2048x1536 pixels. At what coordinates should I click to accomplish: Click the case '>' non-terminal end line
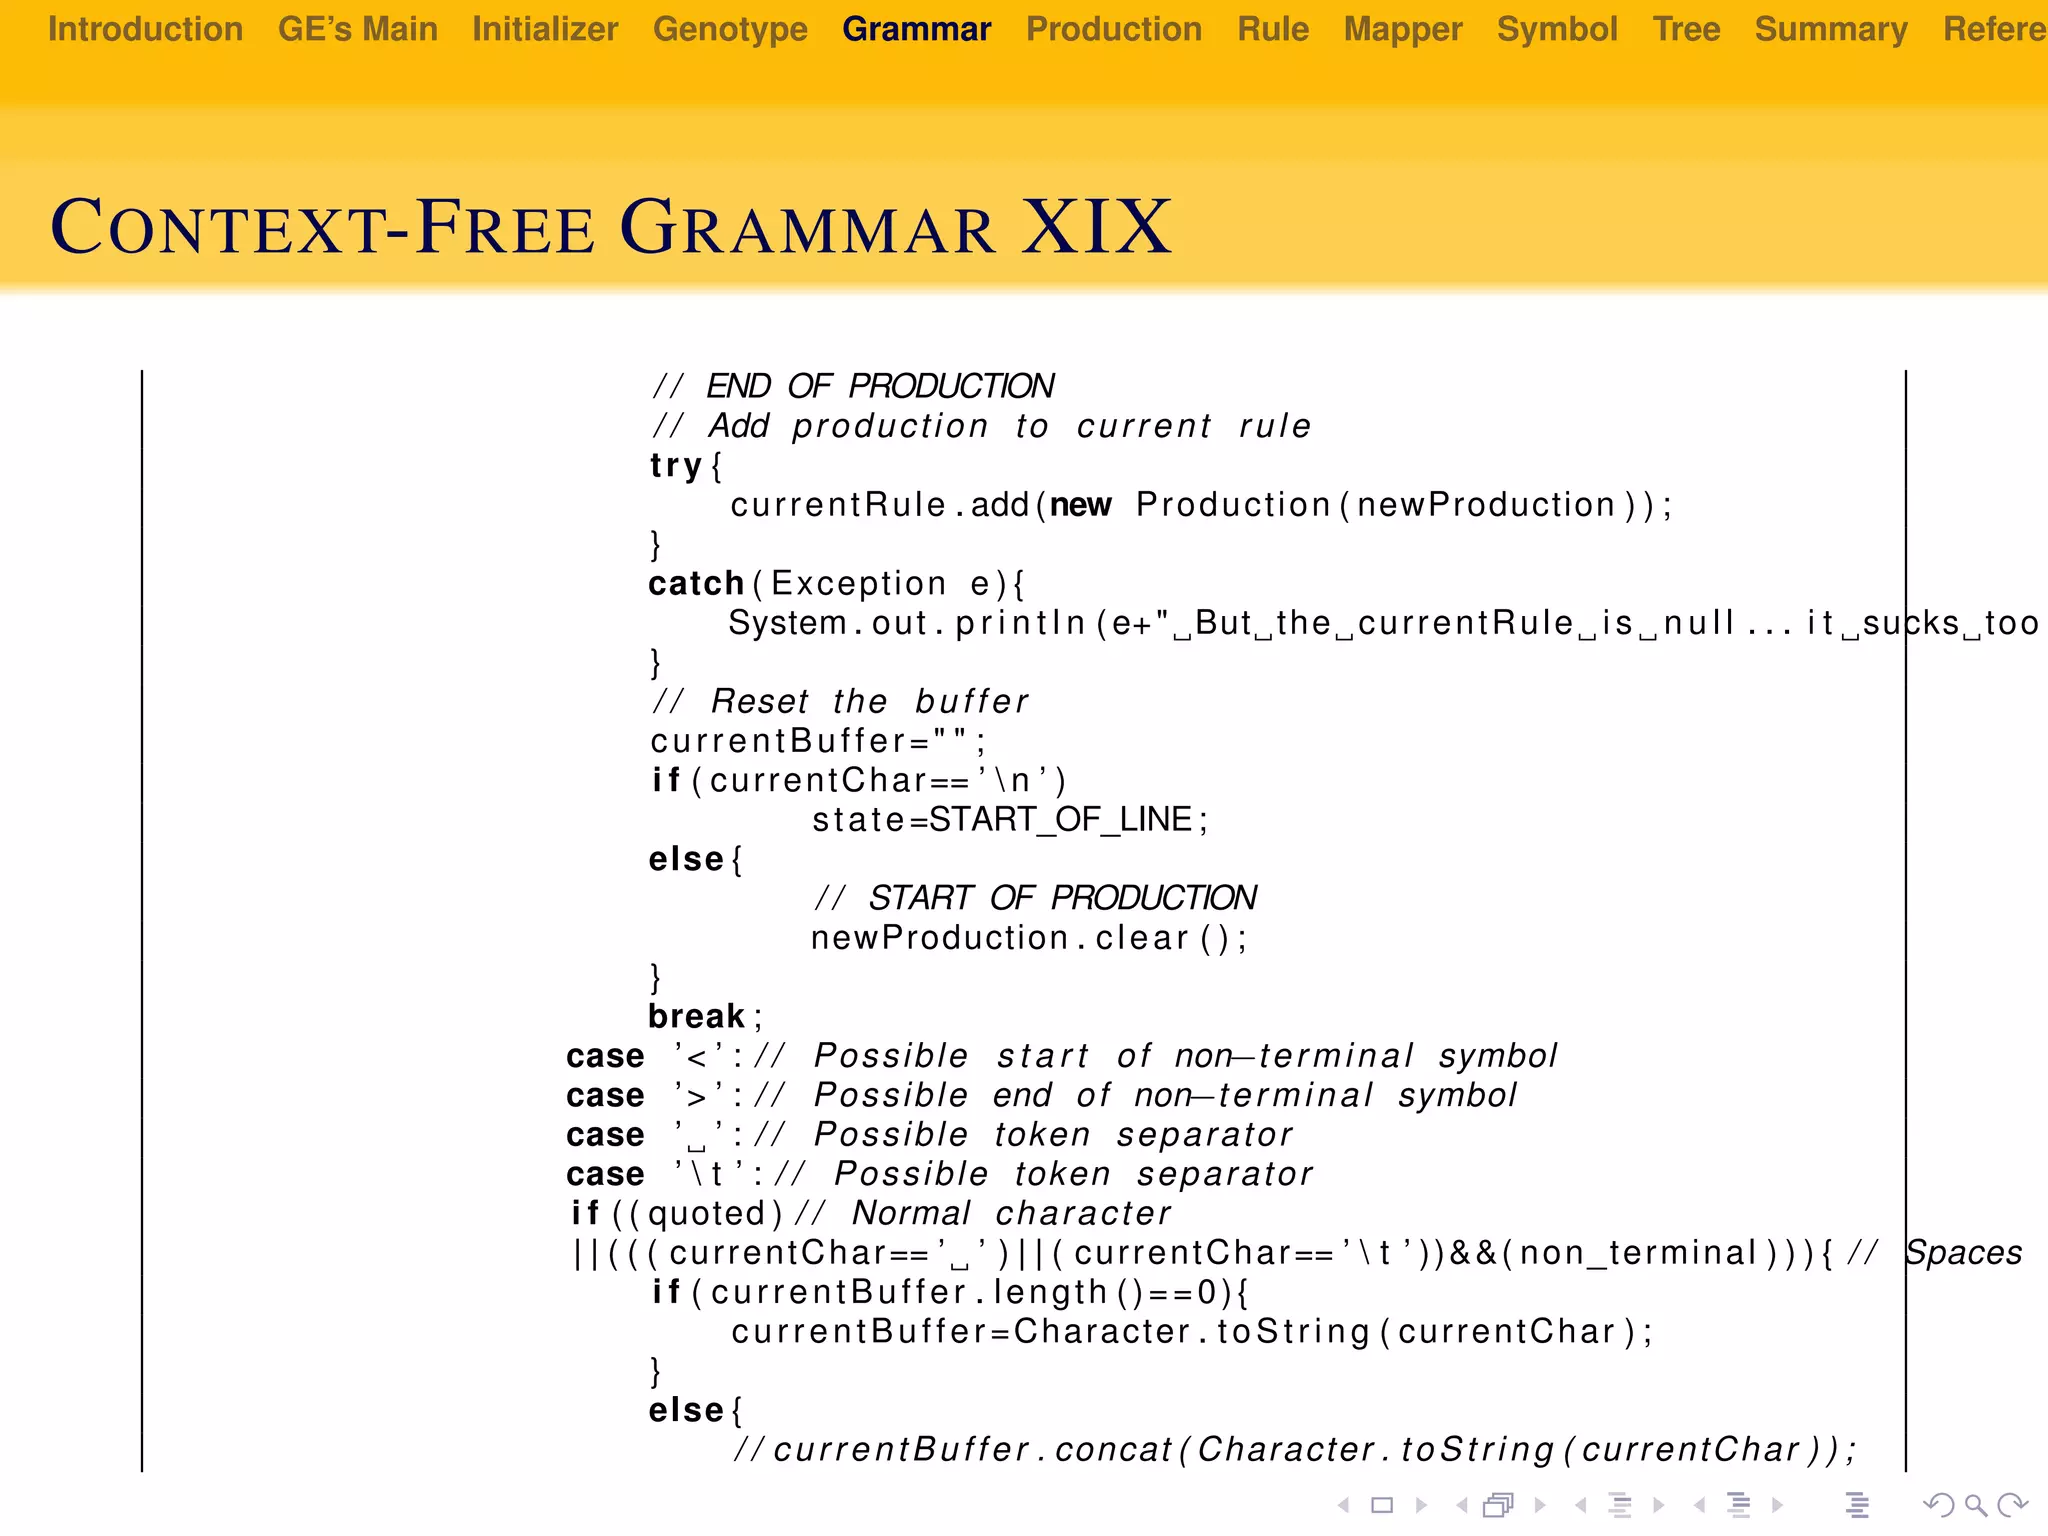point(1042,1095)
